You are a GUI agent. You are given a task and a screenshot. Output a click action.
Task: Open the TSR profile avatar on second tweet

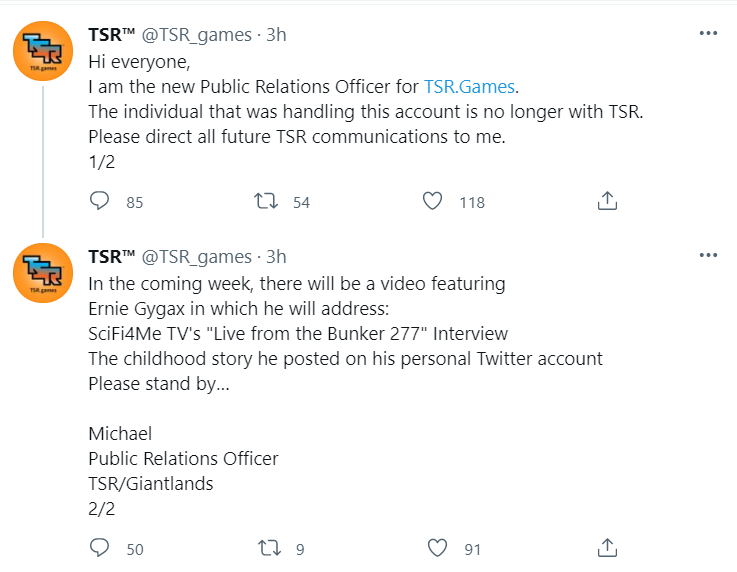pos(42,274)
